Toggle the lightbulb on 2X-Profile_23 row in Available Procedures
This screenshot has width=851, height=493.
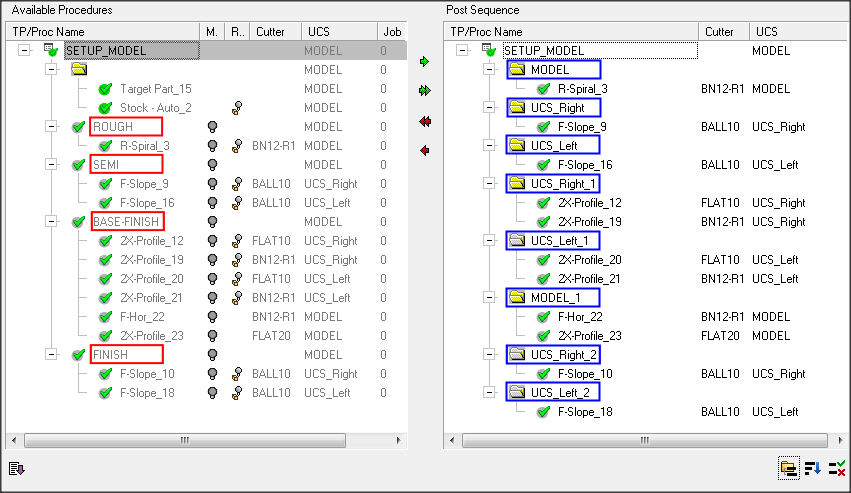[x=212, y=336]
